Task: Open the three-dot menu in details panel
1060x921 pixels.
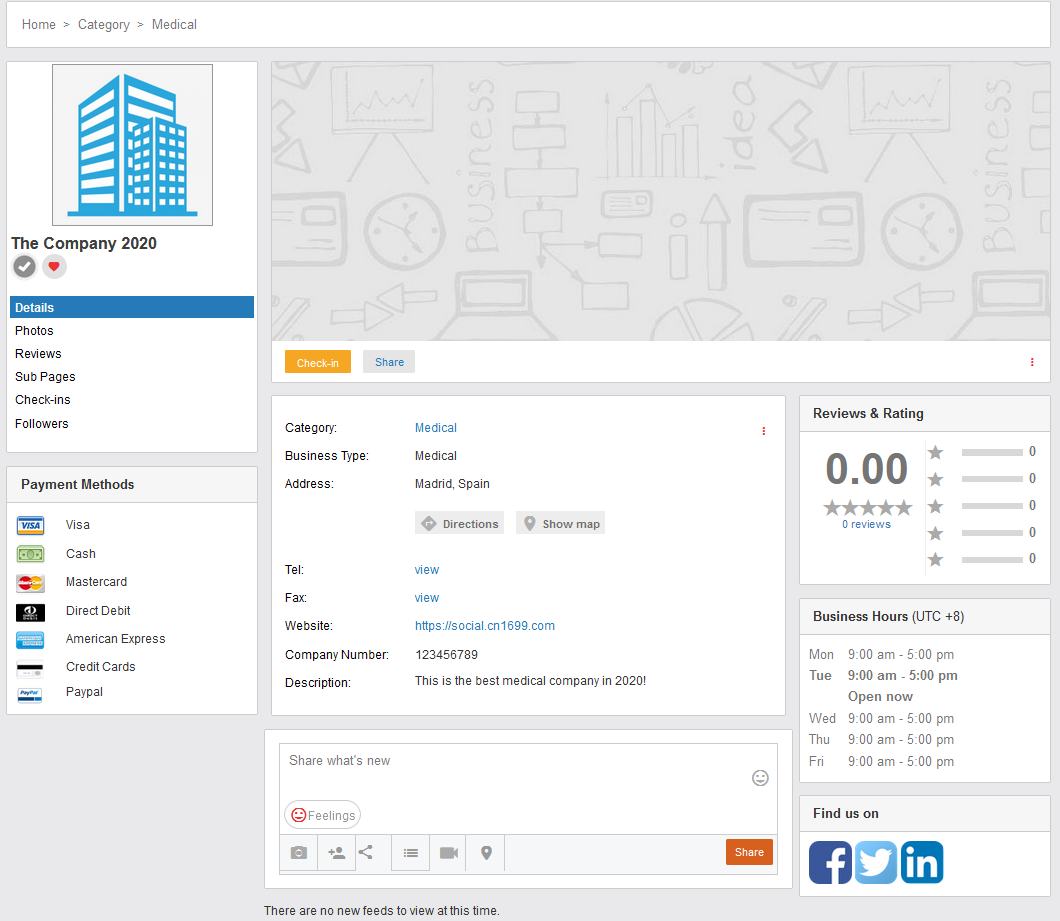Action: (764, 431)
